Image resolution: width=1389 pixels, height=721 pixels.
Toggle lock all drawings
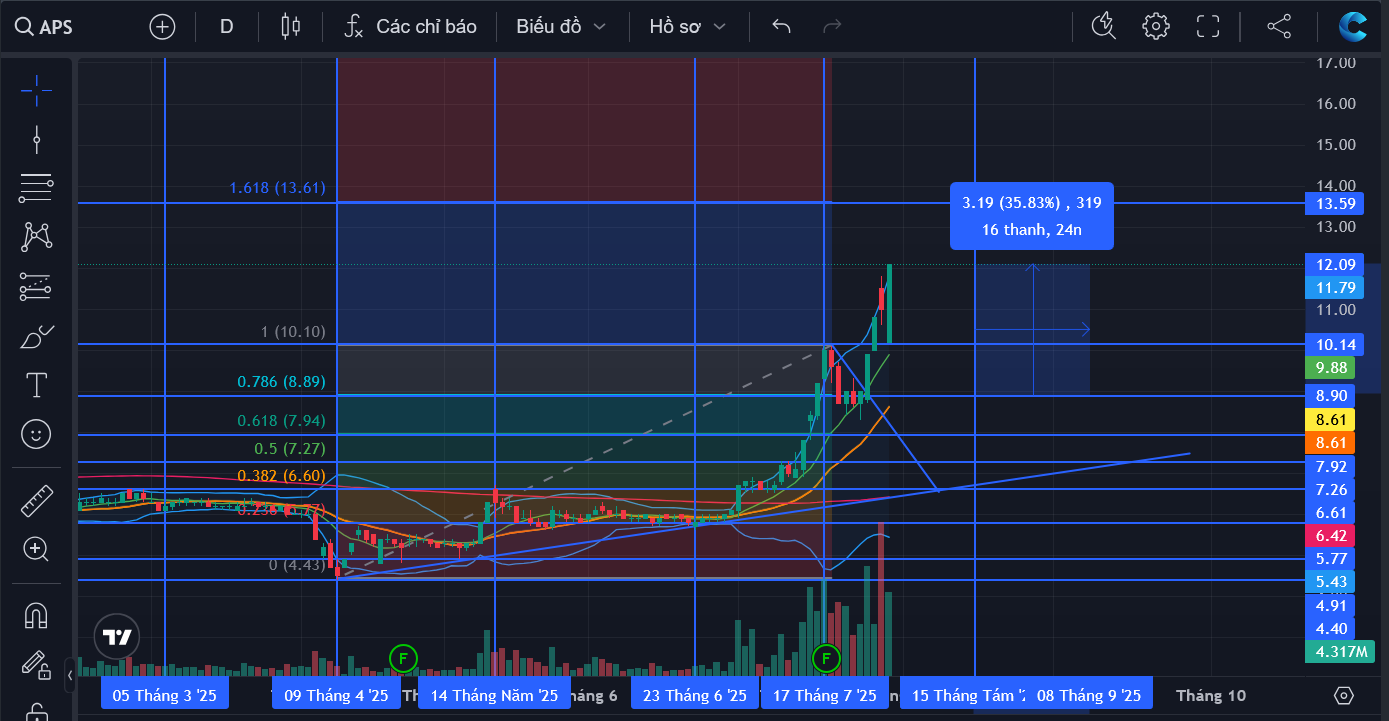pos(36,711)
